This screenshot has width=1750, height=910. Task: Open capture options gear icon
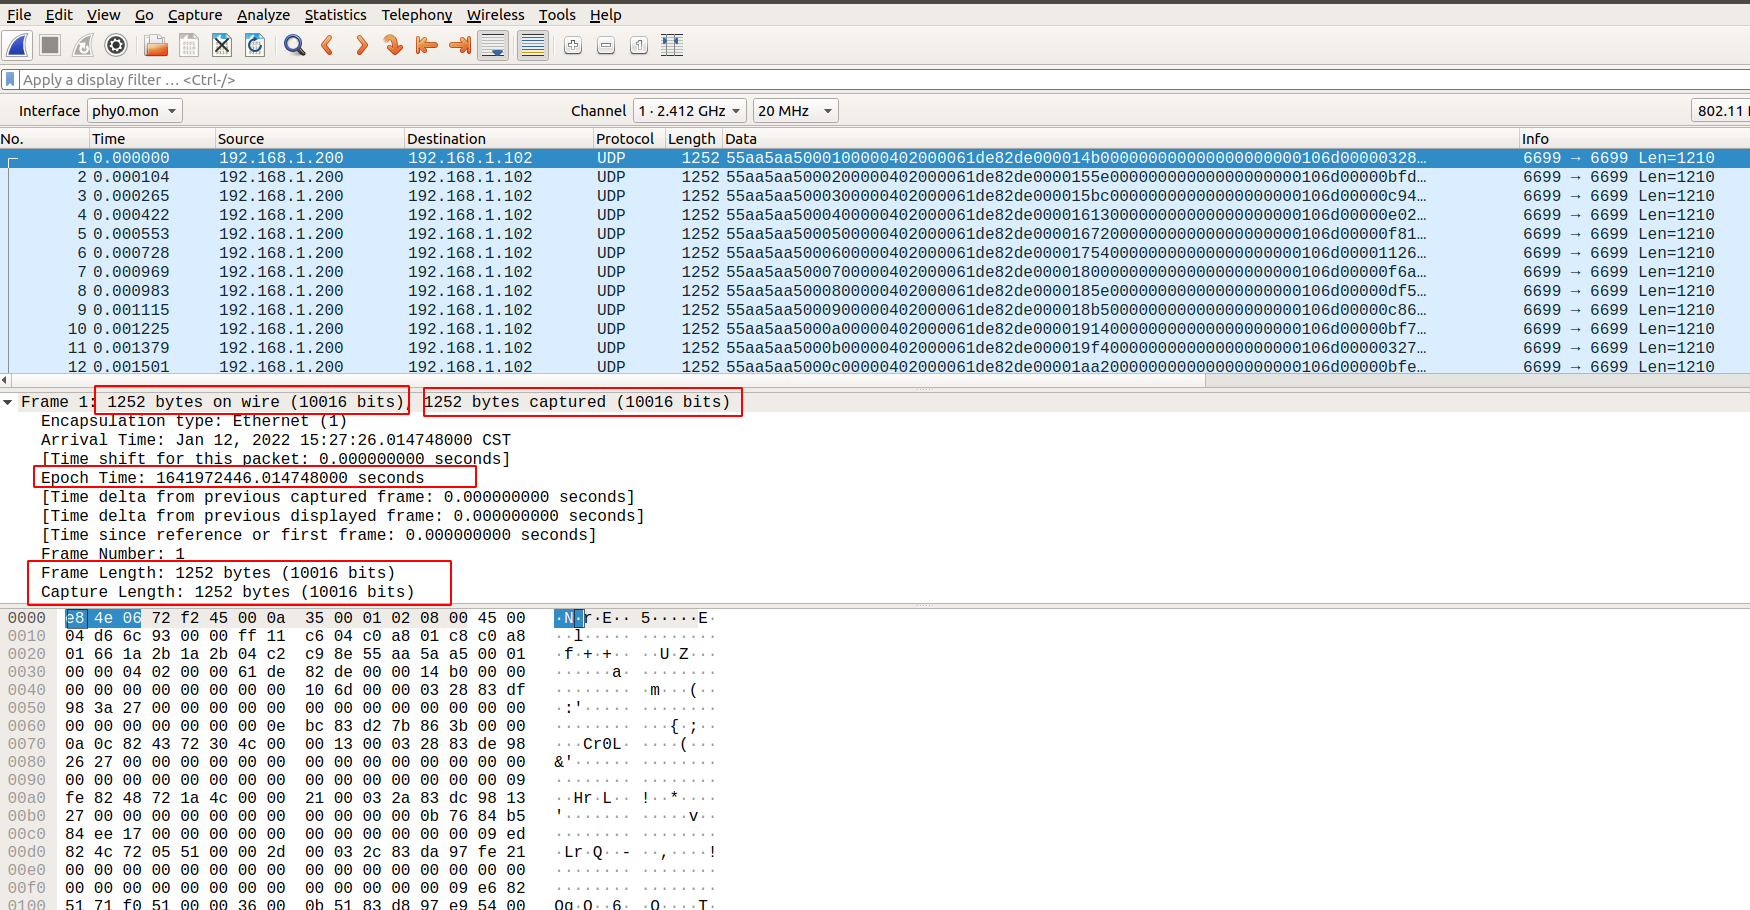coord(116,45)
